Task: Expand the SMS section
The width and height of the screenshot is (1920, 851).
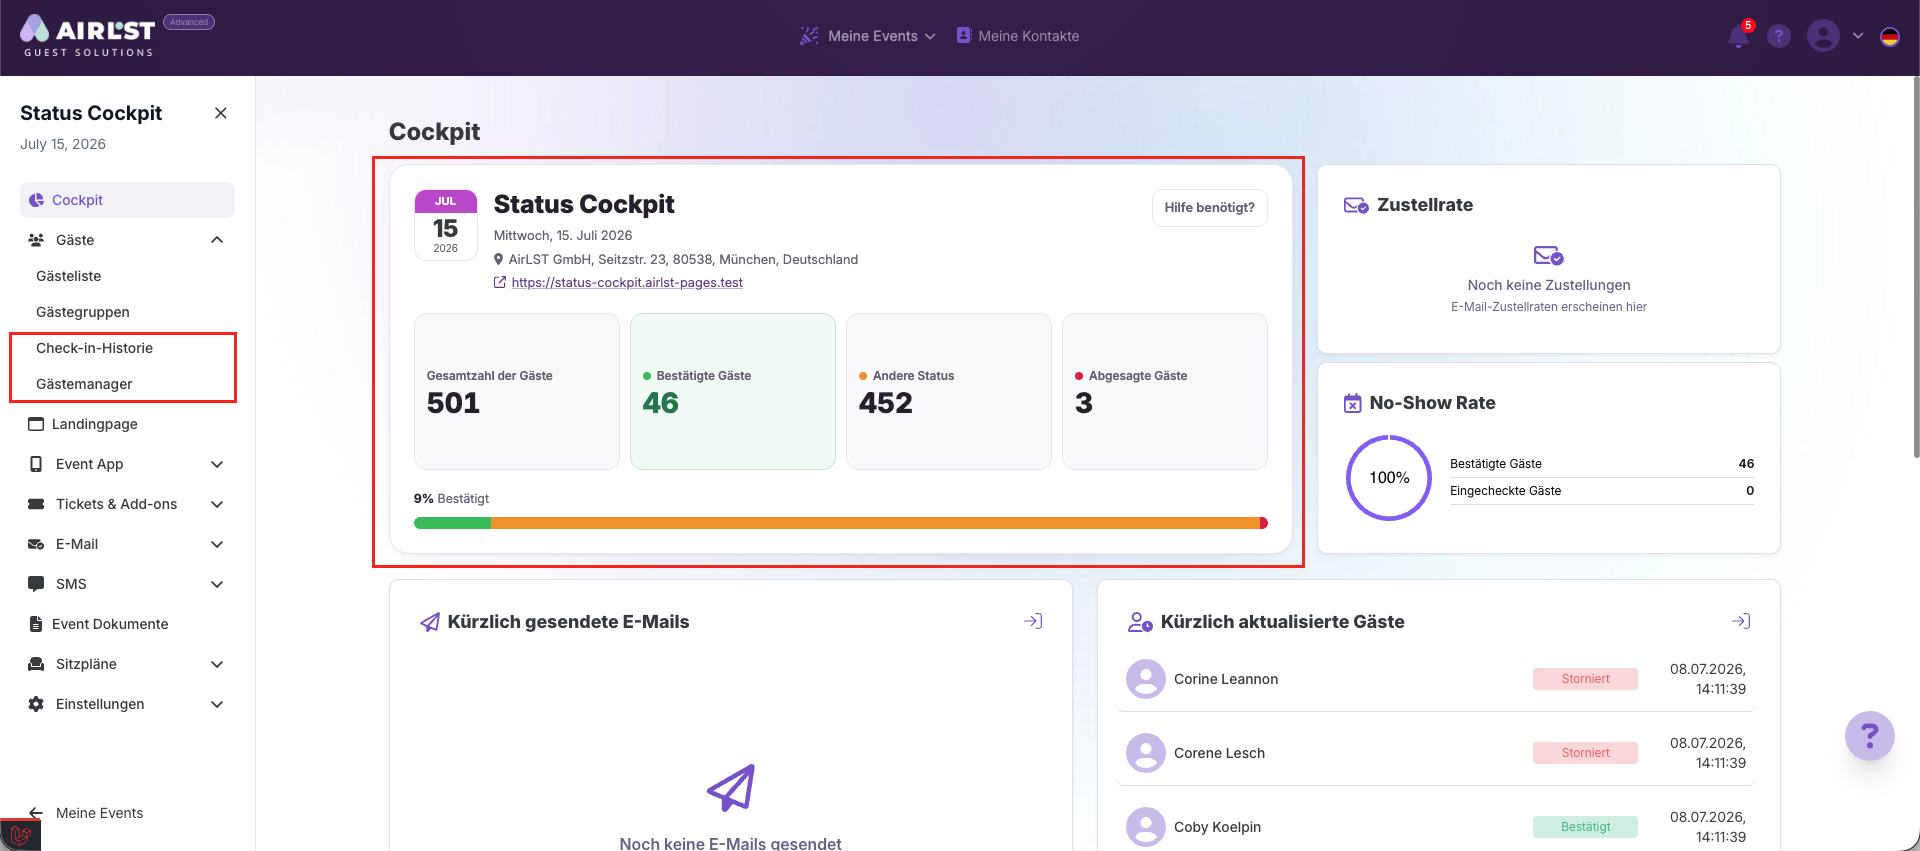Action: (x=217, y=584)
